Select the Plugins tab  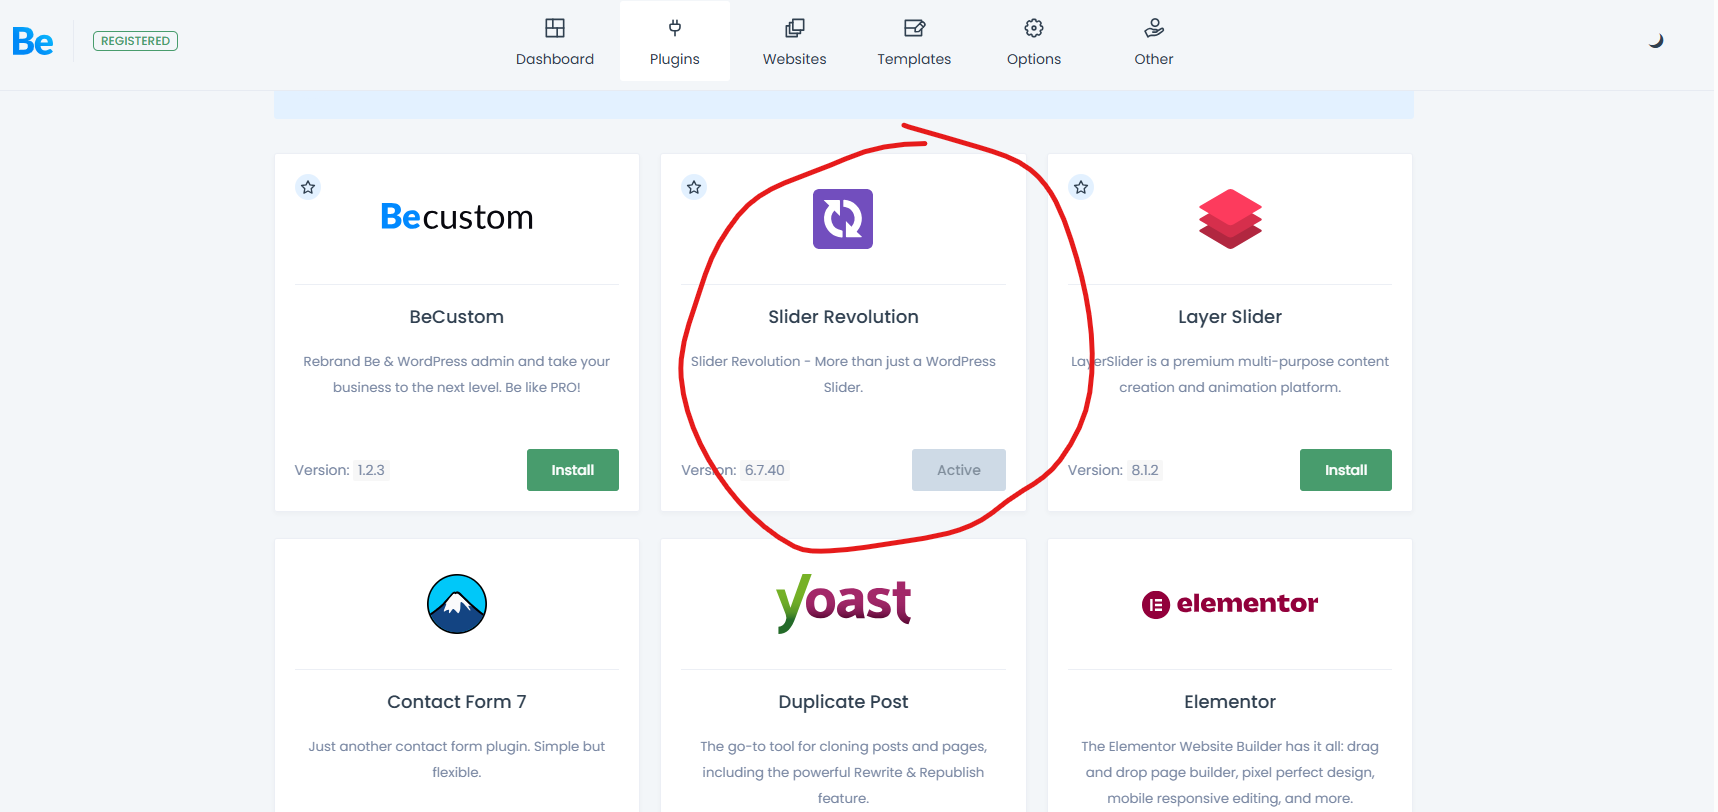coord(674,41)
